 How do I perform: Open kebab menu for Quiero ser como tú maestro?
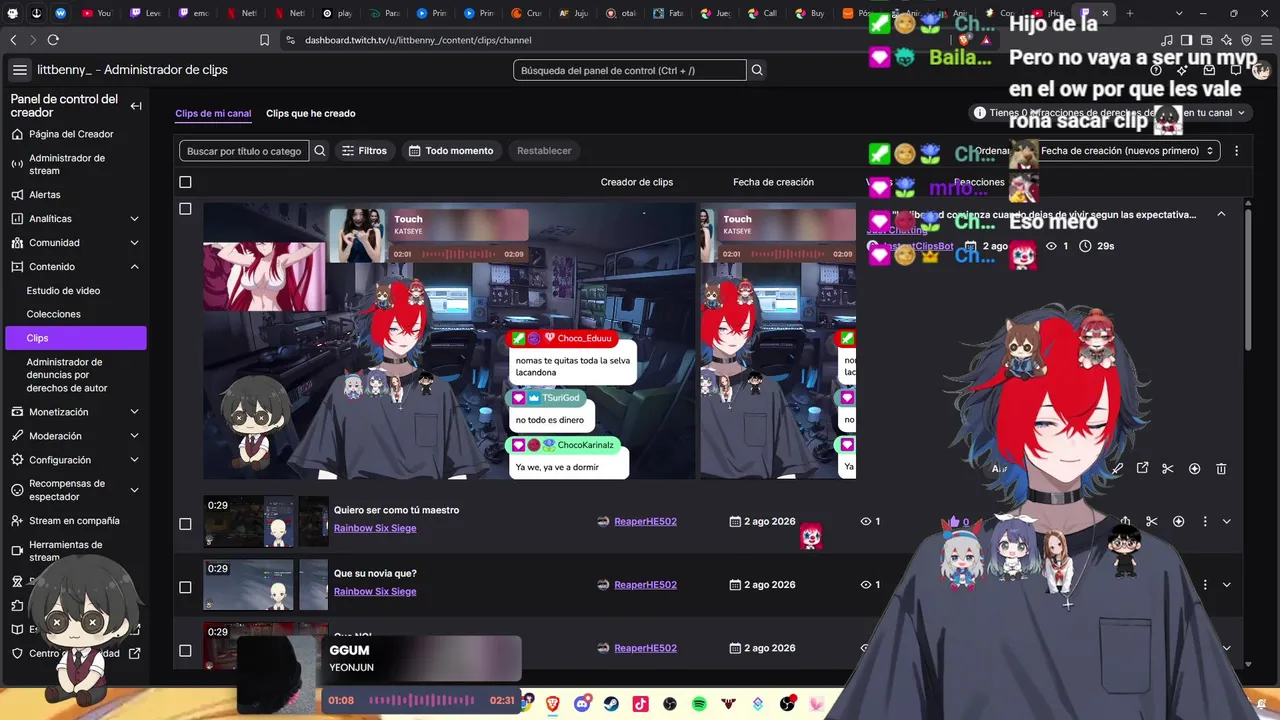coord(1205,521)
